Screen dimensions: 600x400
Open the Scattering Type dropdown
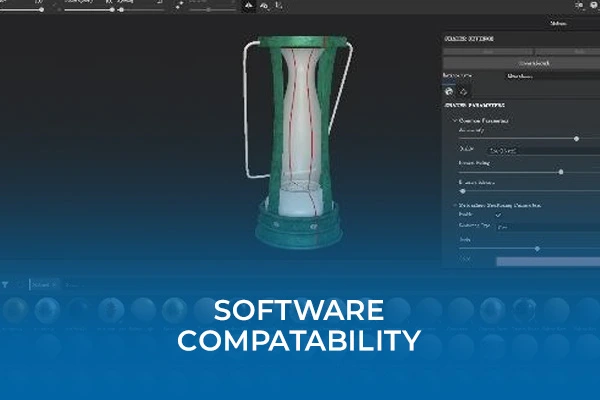548,227
